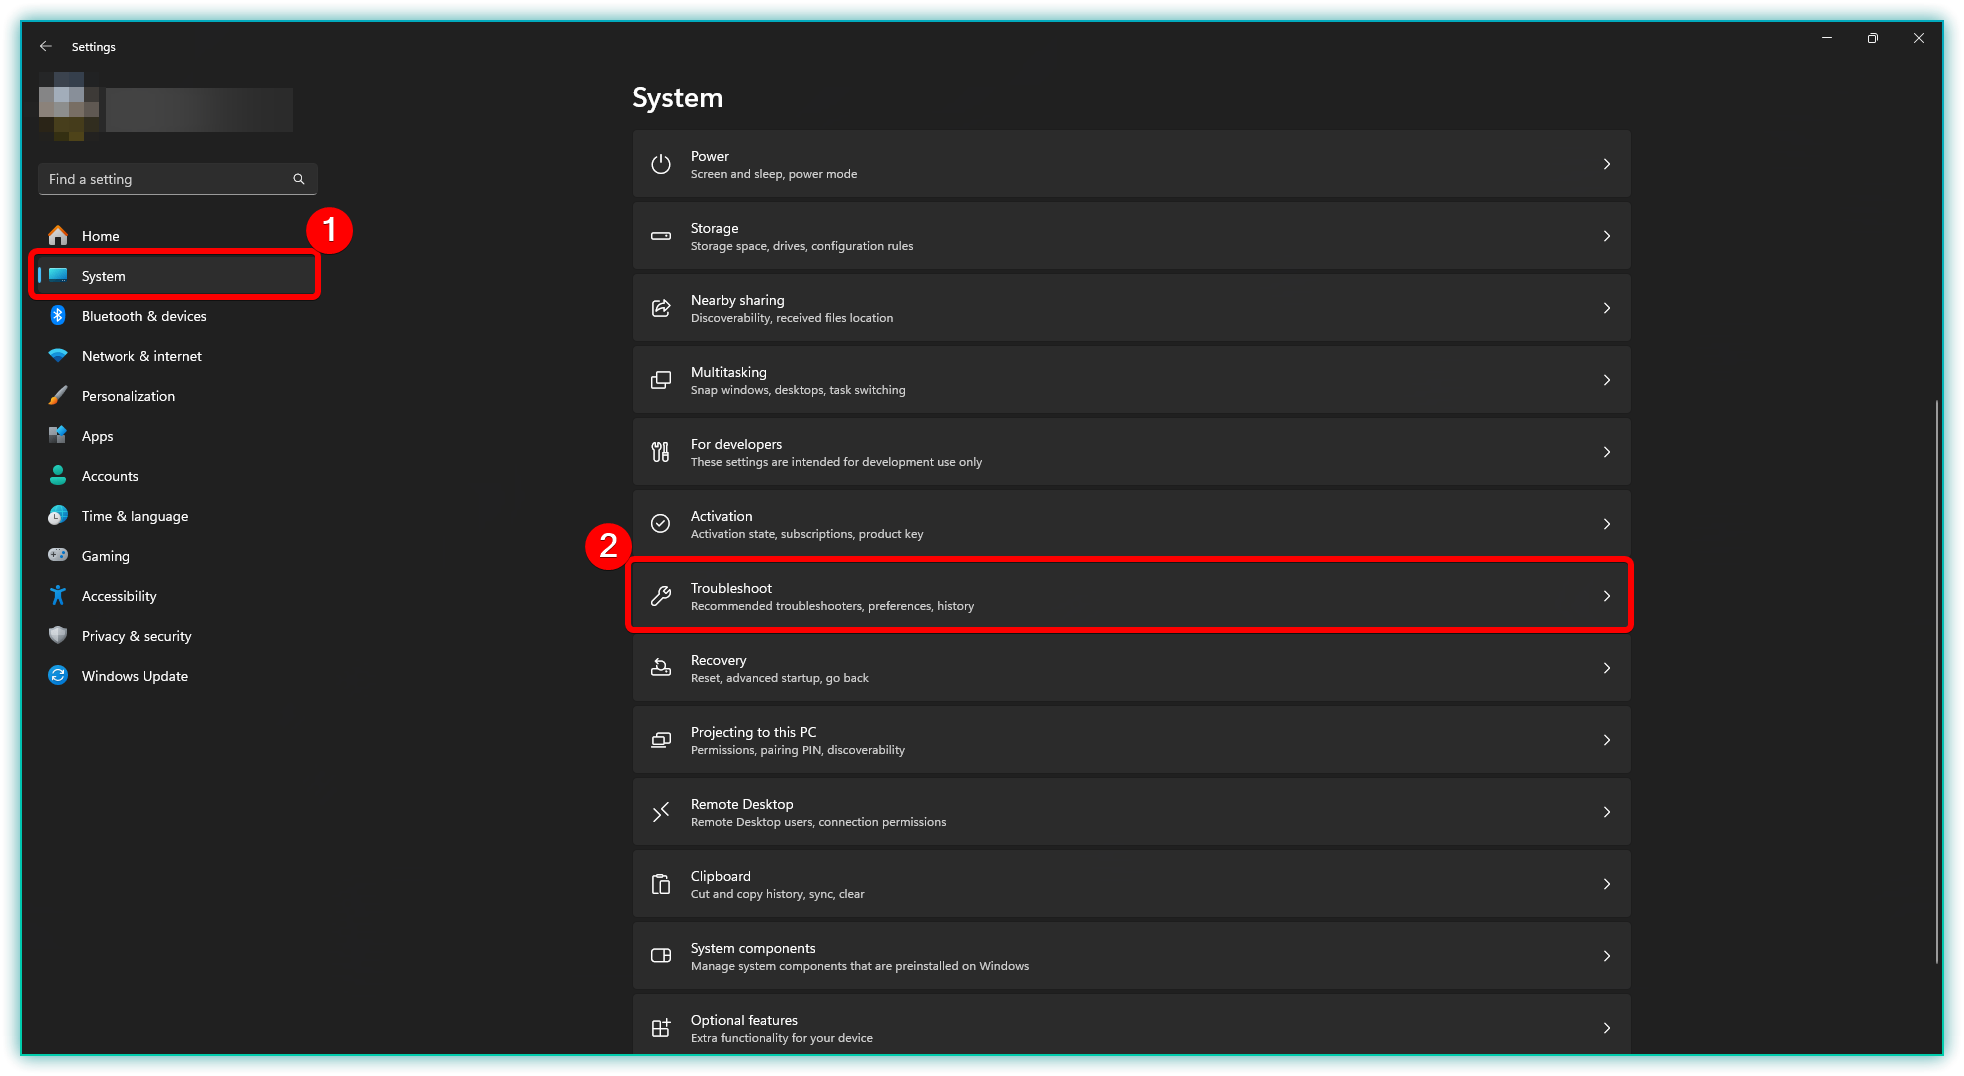Select Windows Update in the sidebar
Screen dimensions: 1964x1076
[134, 676]
